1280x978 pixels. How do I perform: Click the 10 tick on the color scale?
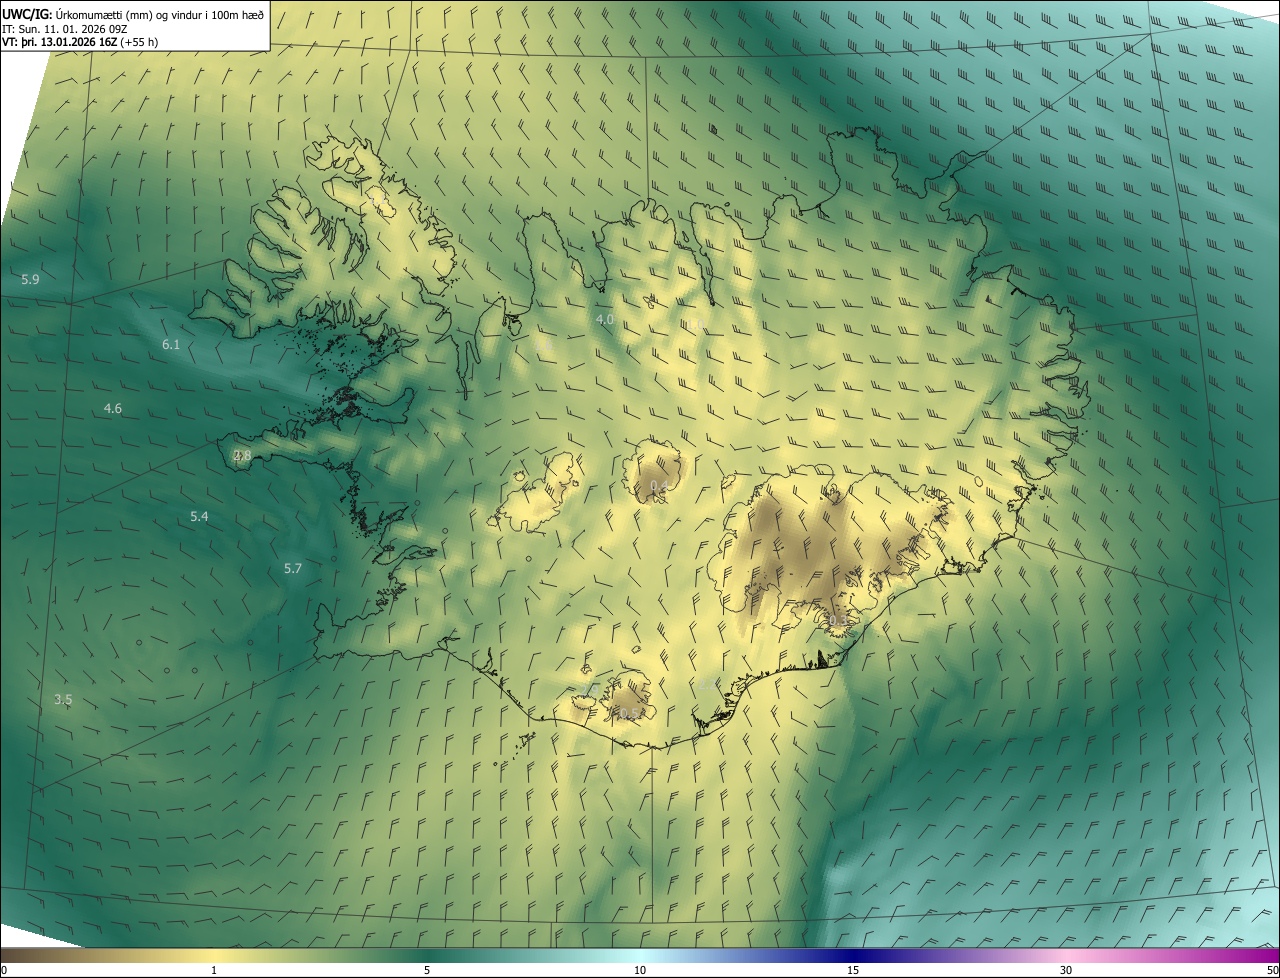640,970
